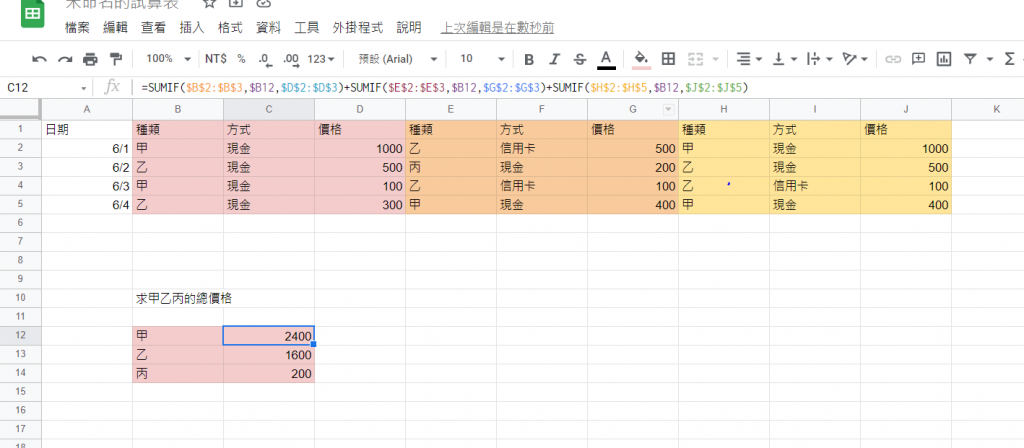
Task: Select the 丙 cell in row 14
Action: tap(178, 374)
